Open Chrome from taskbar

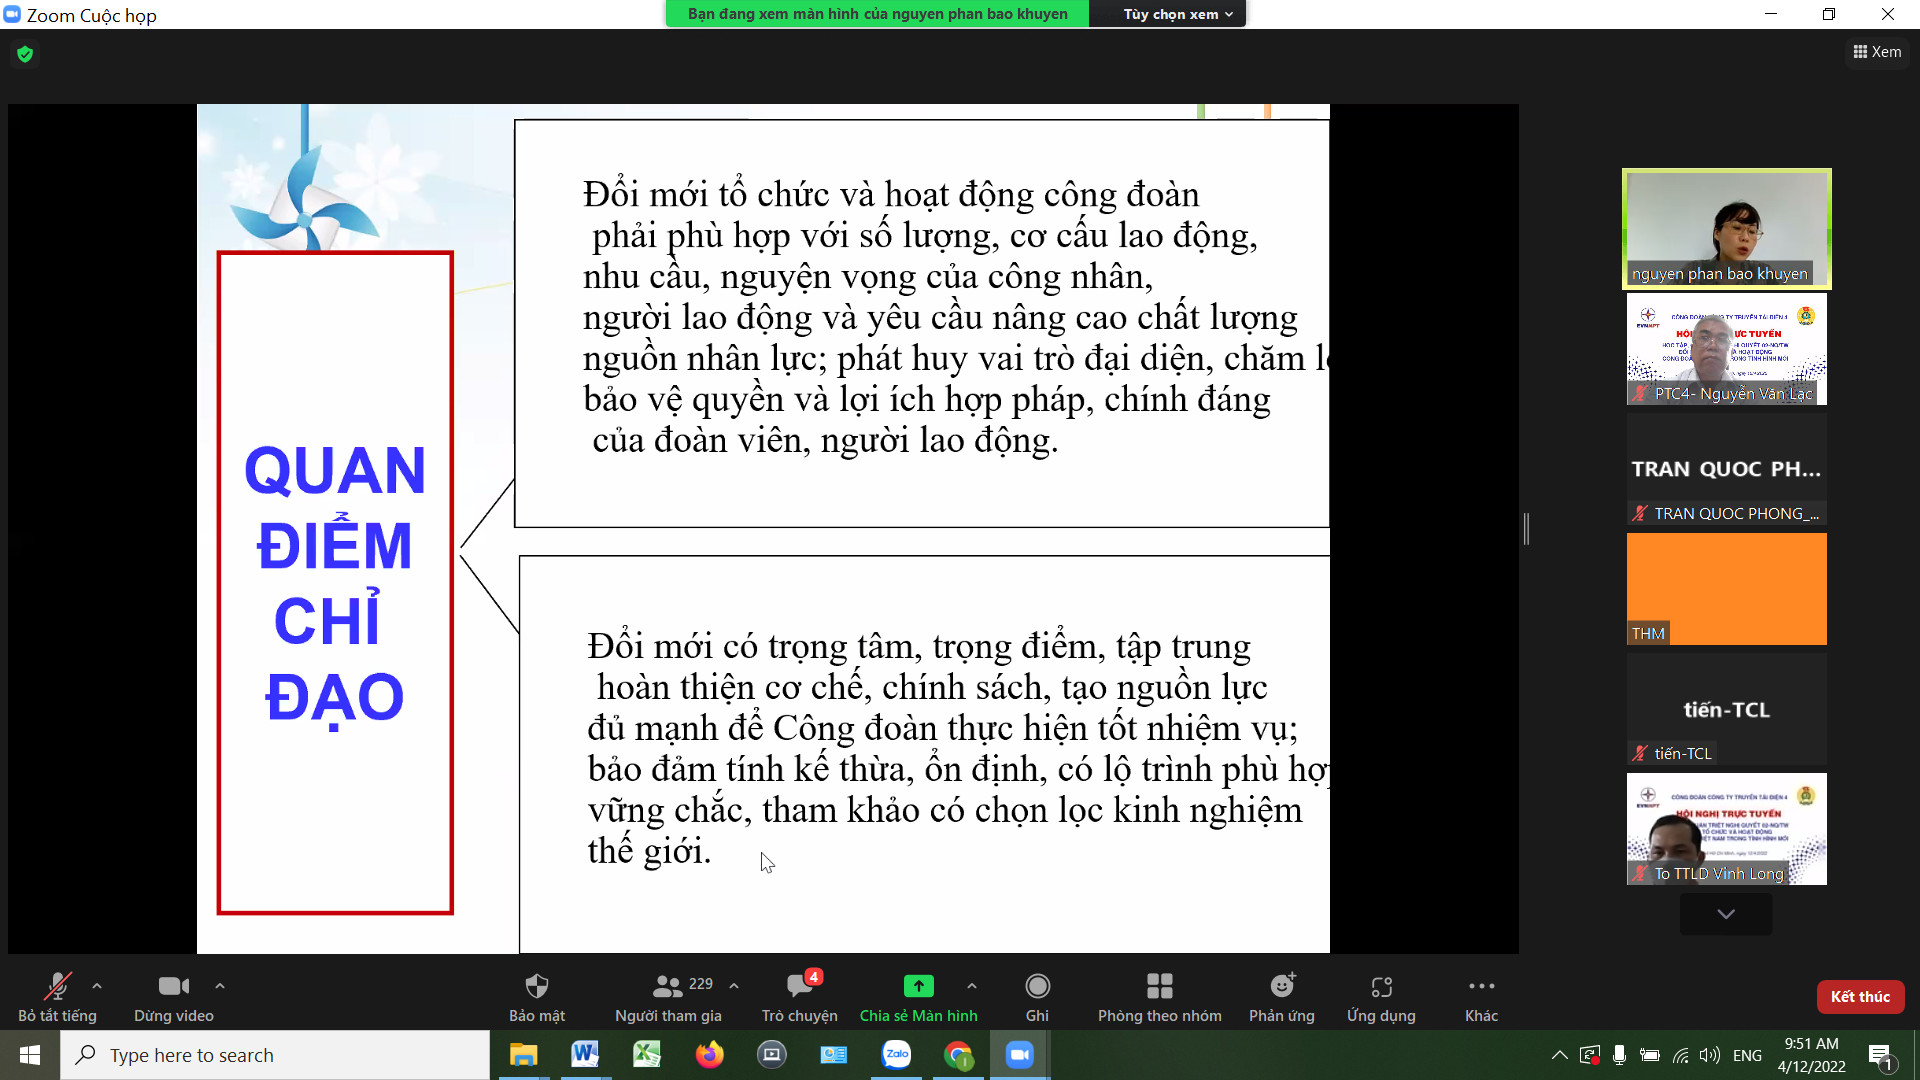tap(958, 1055)
